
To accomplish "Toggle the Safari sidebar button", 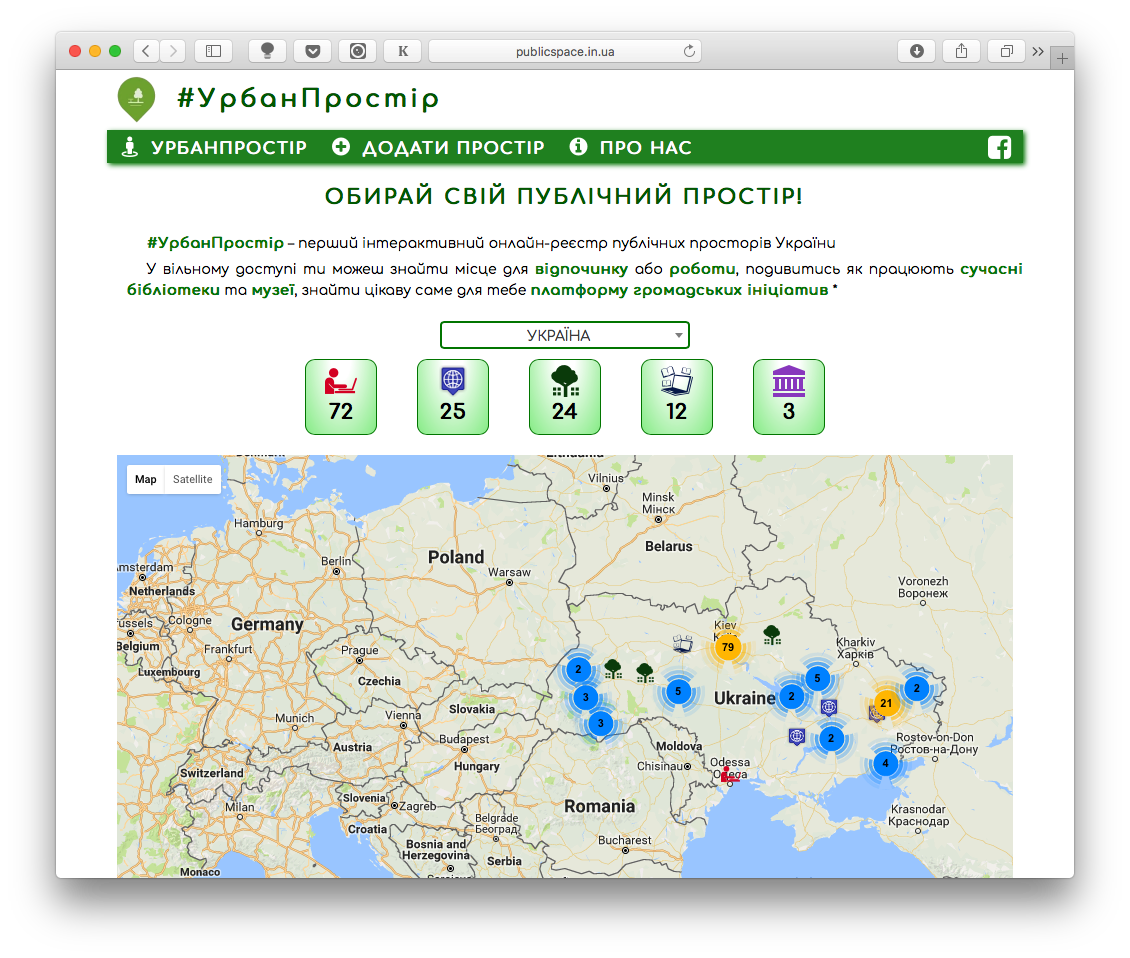I will coord(213,51).
